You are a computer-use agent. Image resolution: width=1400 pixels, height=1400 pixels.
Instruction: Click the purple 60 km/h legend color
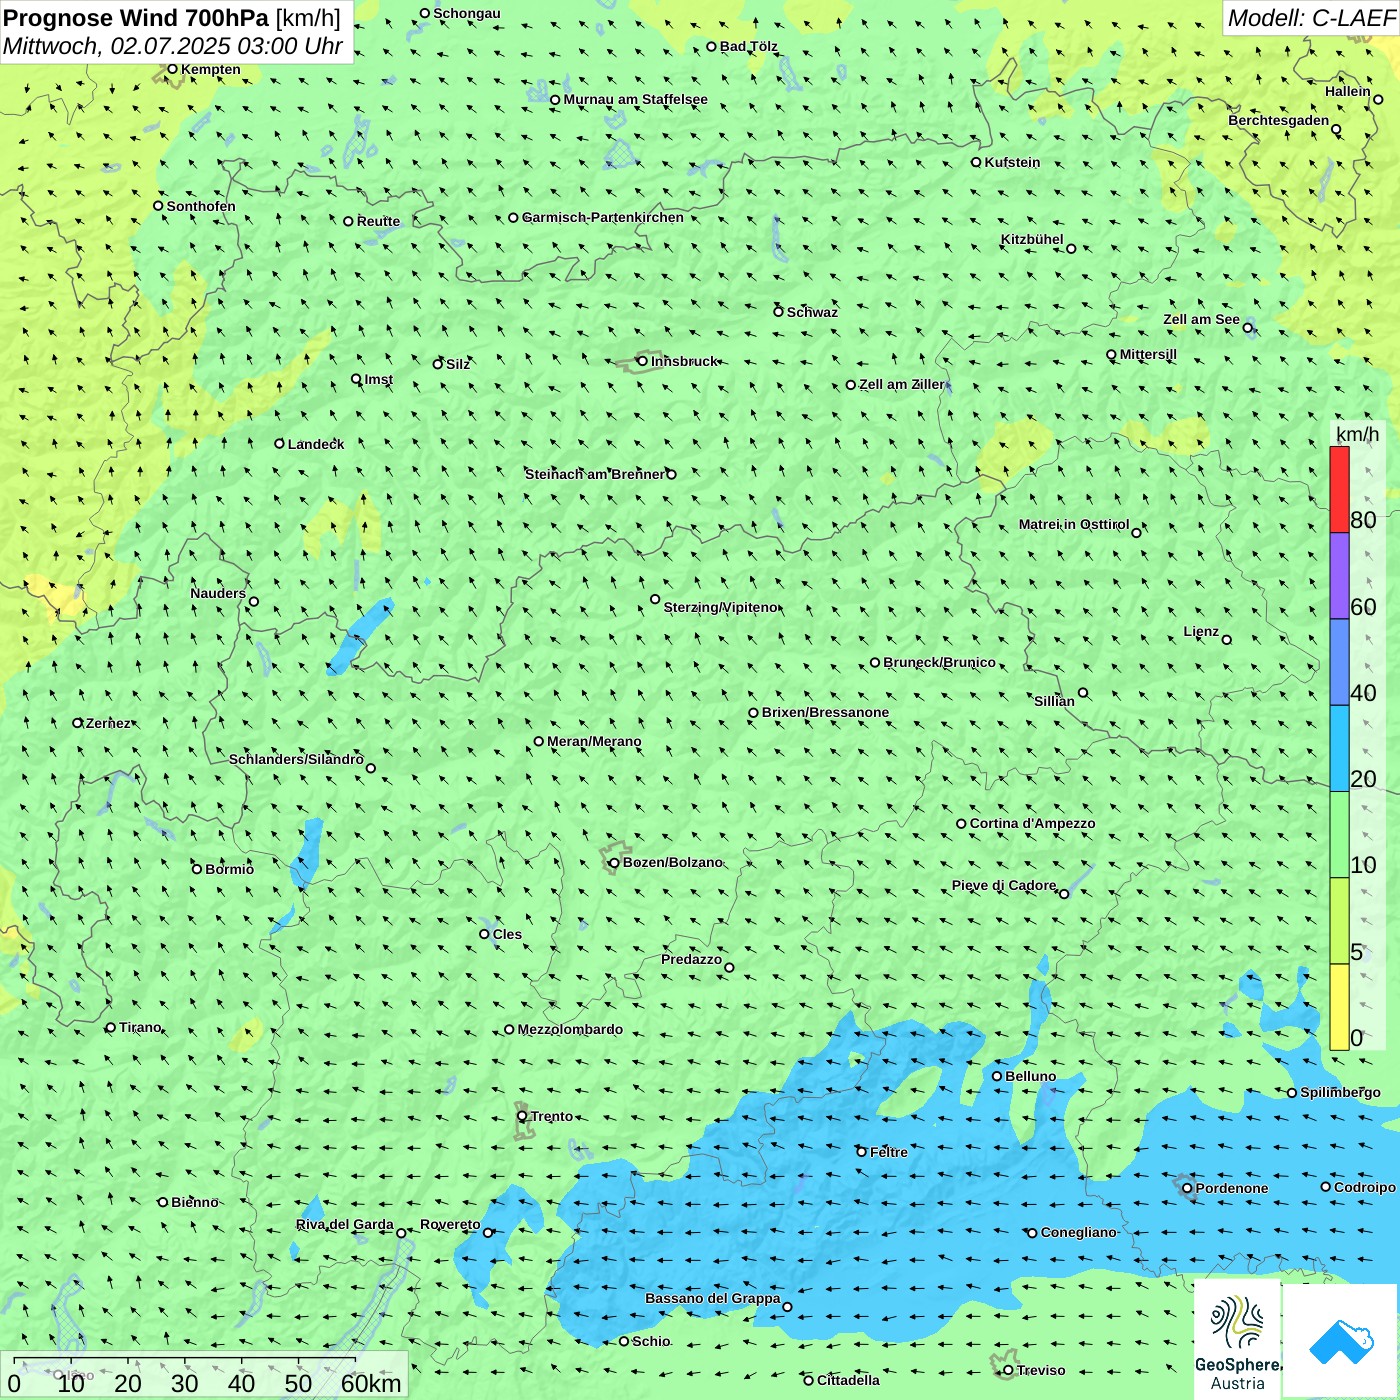click(x=1339, y=576)
